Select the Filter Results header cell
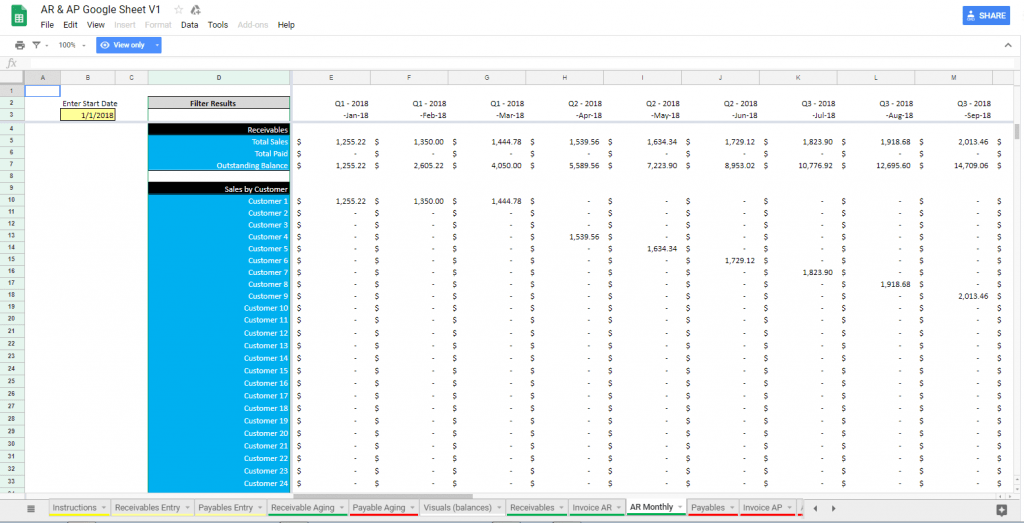Screen dimensions: 1024x523 (x=219, y=103)
